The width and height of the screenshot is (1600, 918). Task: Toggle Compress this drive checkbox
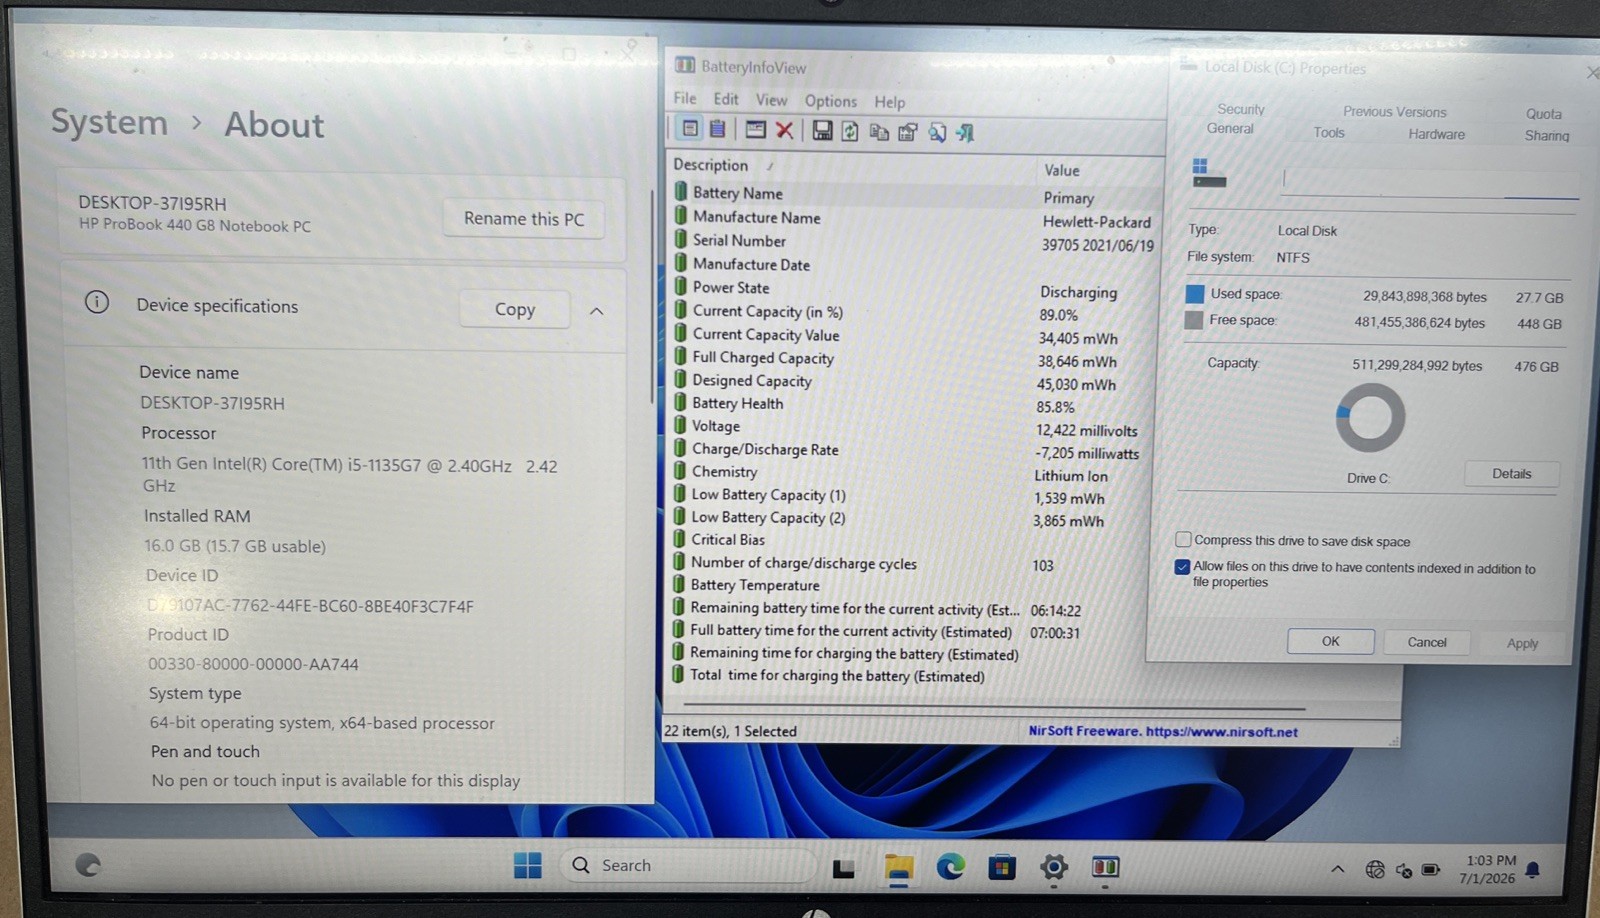tap(1183, 540)
